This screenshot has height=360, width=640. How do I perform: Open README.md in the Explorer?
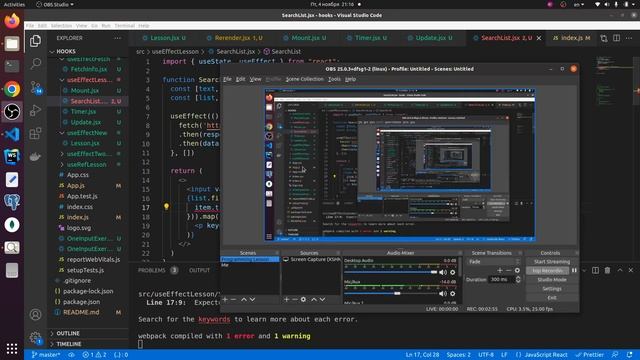tap(81, 312)
